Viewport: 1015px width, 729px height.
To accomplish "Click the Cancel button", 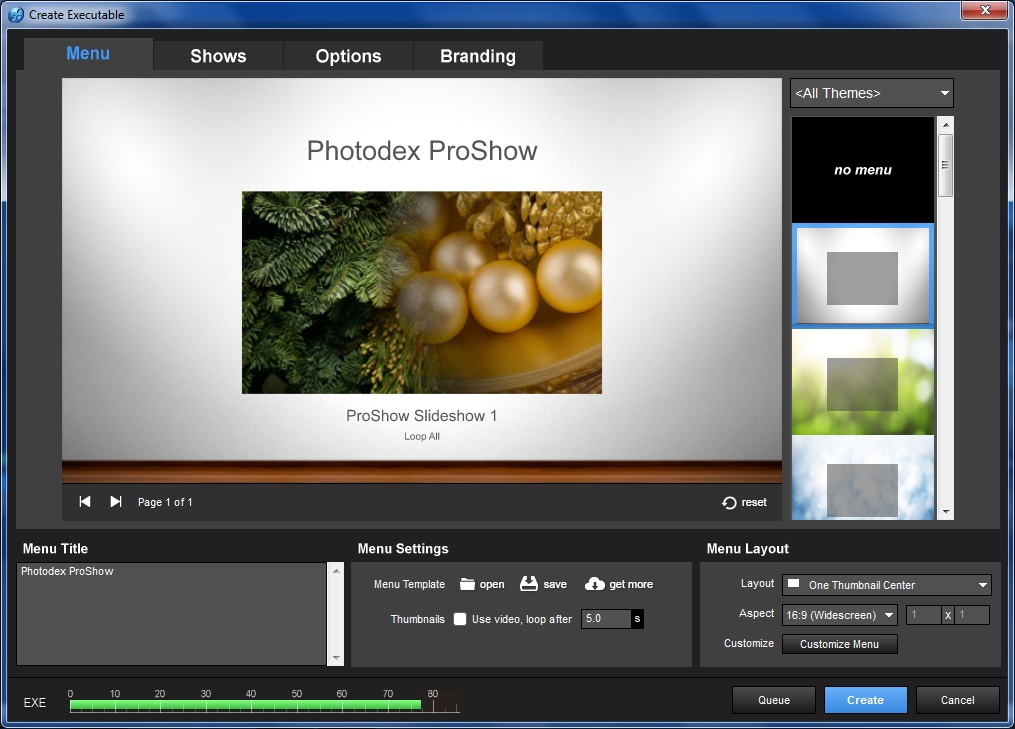I will click(957, 700).
